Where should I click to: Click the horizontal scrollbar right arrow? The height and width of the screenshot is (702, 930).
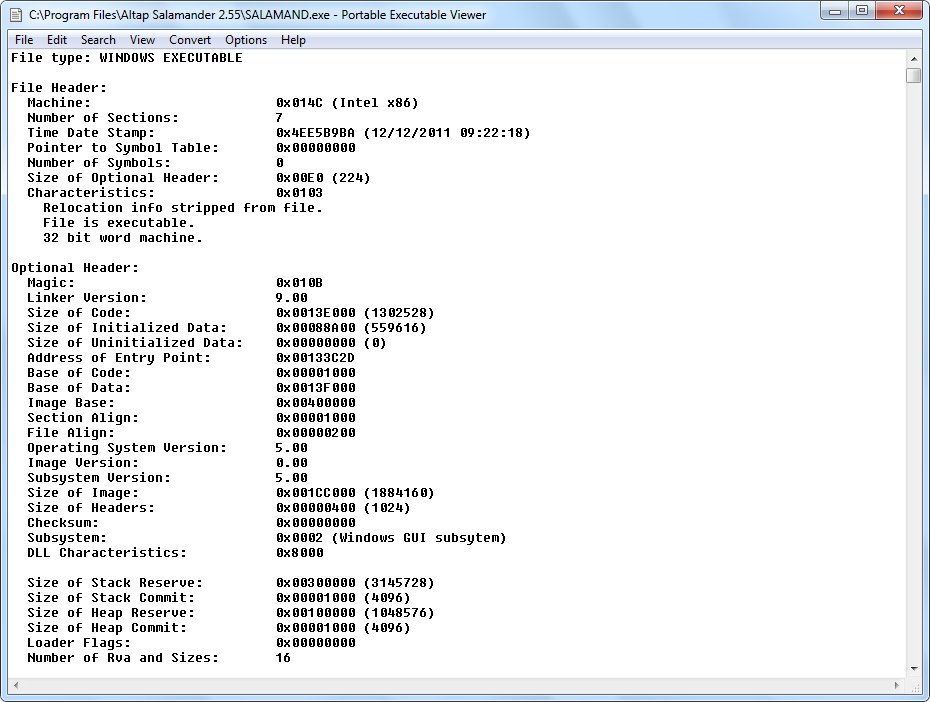pyautogui.click(x=897, y=685)
